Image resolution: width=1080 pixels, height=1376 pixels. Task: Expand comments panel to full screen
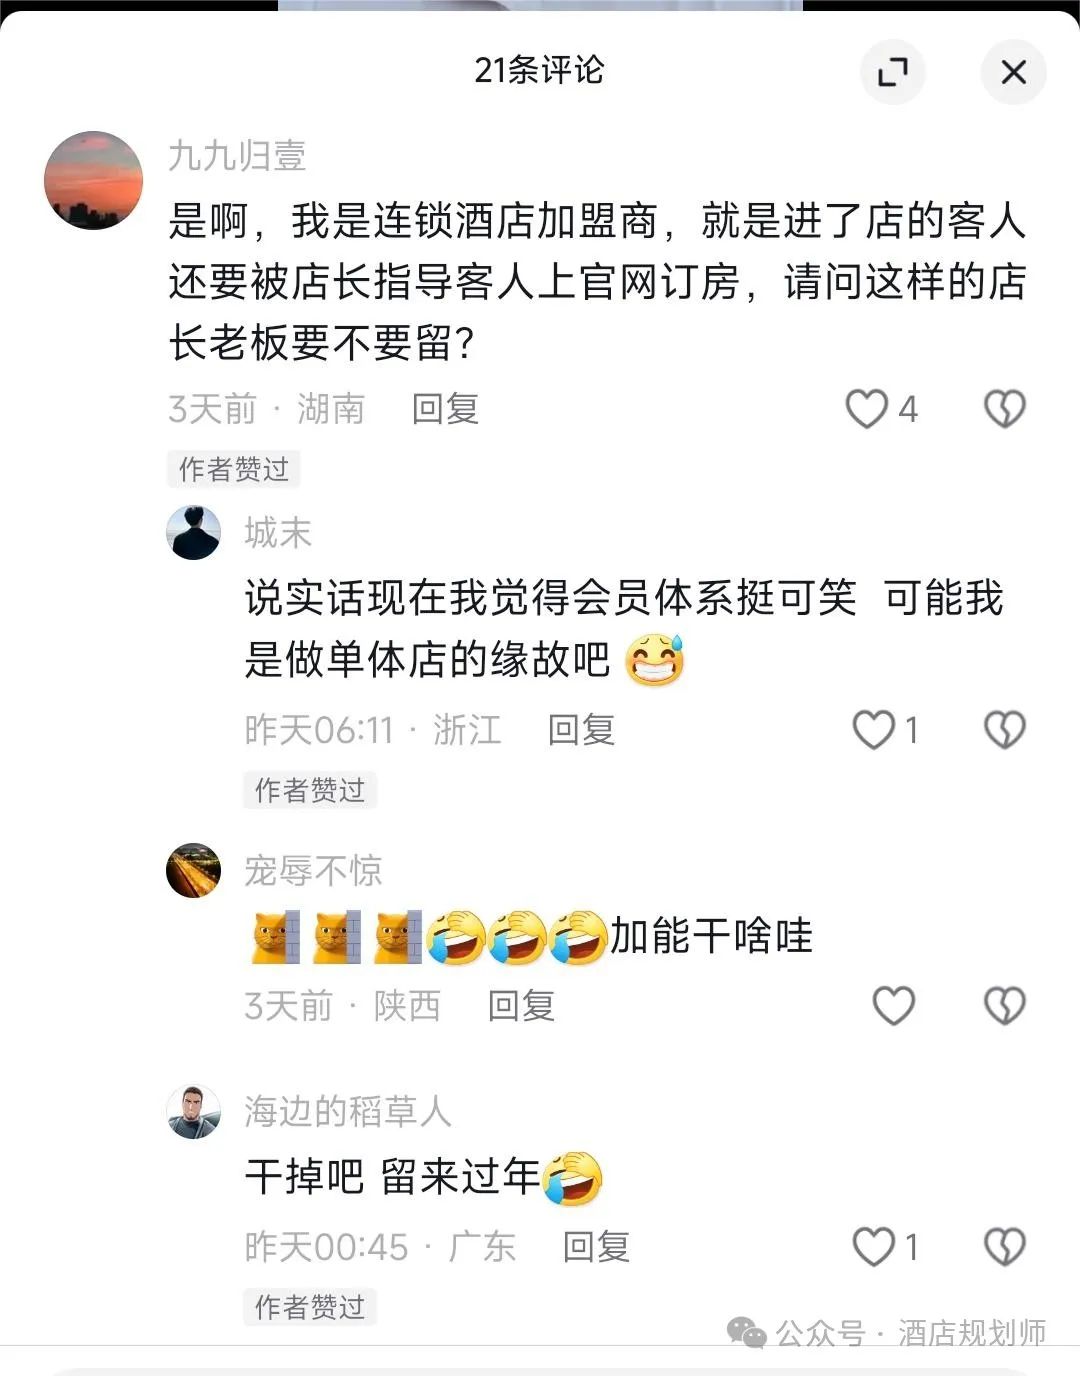click(x=892, y=72)
